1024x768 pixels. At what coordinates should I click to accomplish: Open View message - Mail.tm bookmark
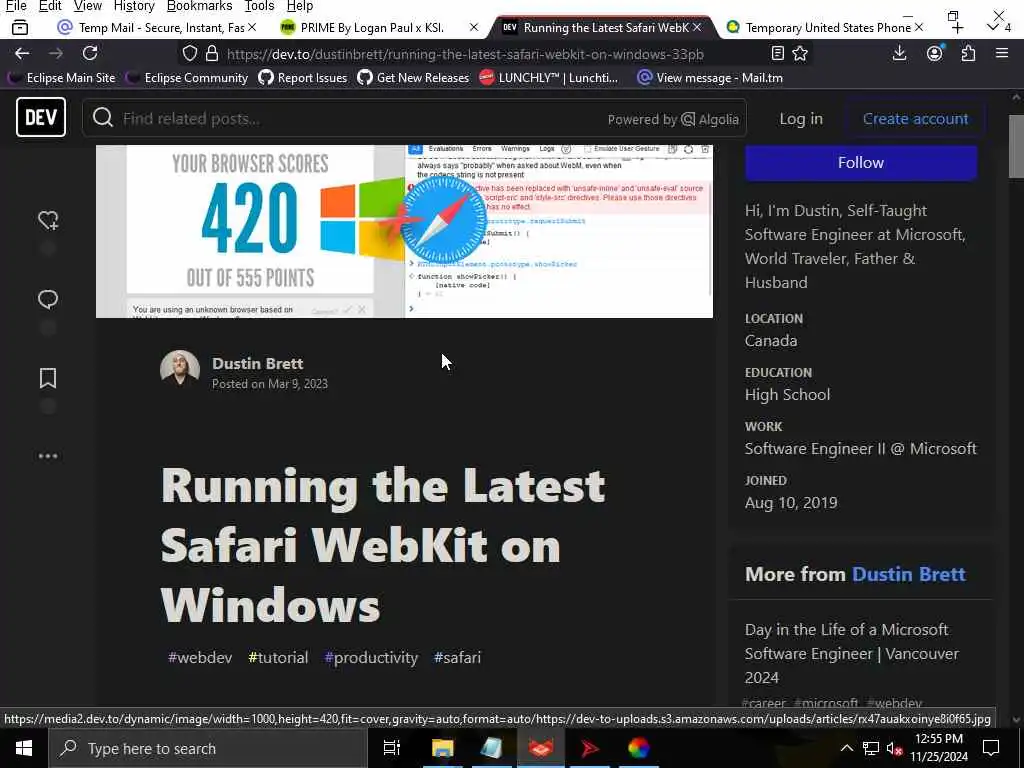coord(710,78)
